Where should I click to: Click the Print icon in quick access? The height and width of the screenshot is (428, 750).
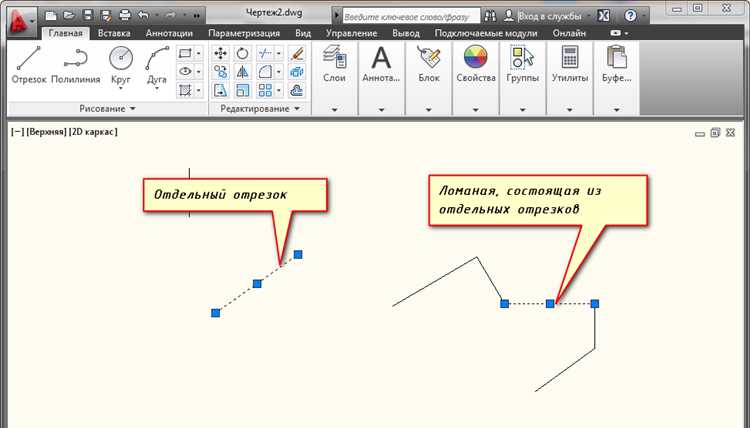coord(124,16)
